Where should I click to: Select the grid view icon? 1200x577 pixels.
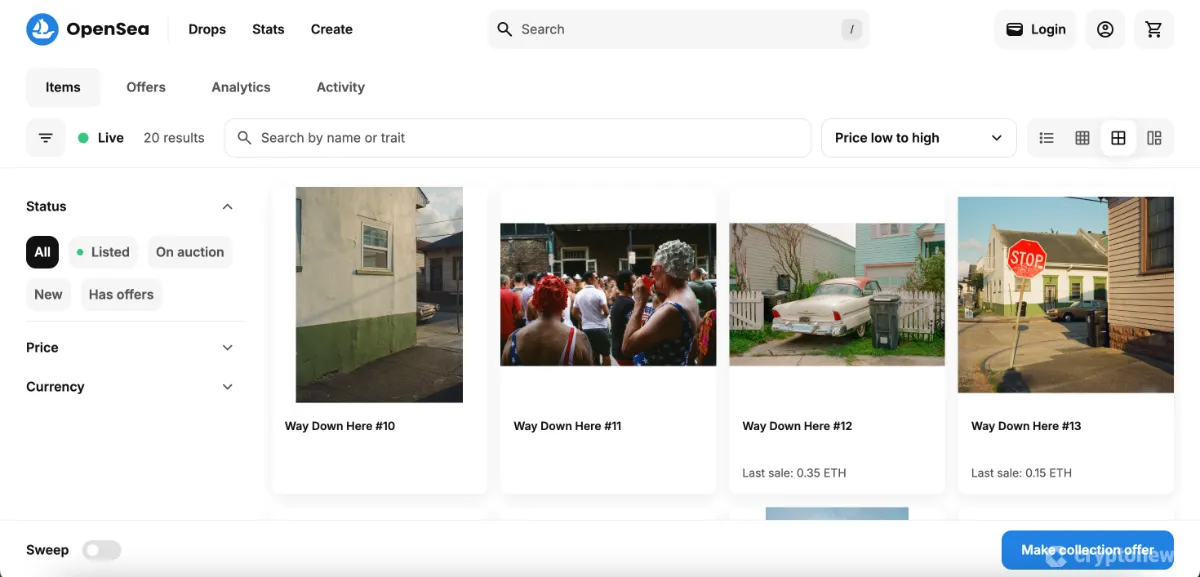[1082, 137]
